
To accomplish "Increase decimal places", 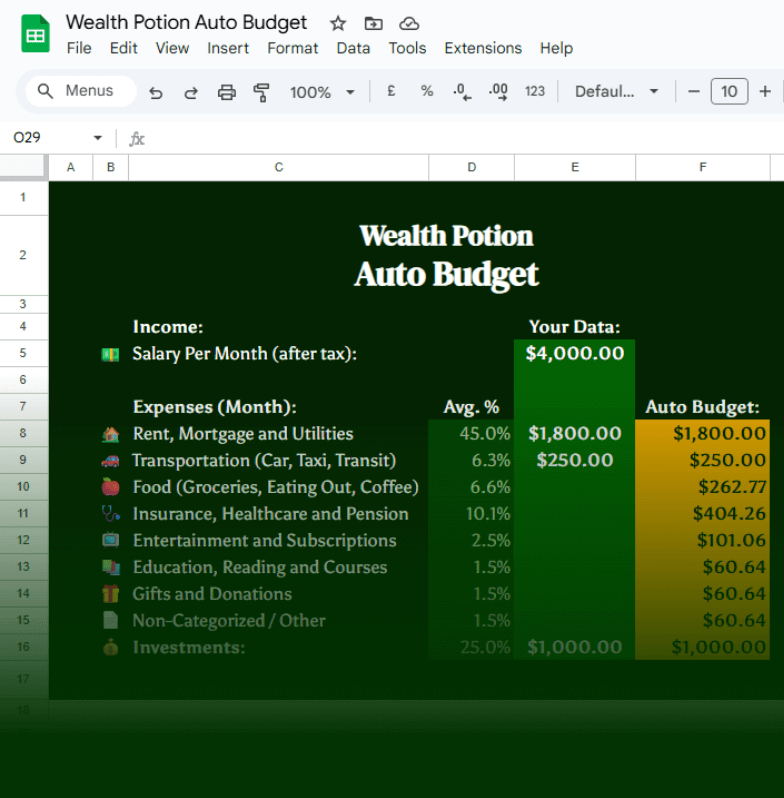I will pyautogui.click(x=498, y=91).
